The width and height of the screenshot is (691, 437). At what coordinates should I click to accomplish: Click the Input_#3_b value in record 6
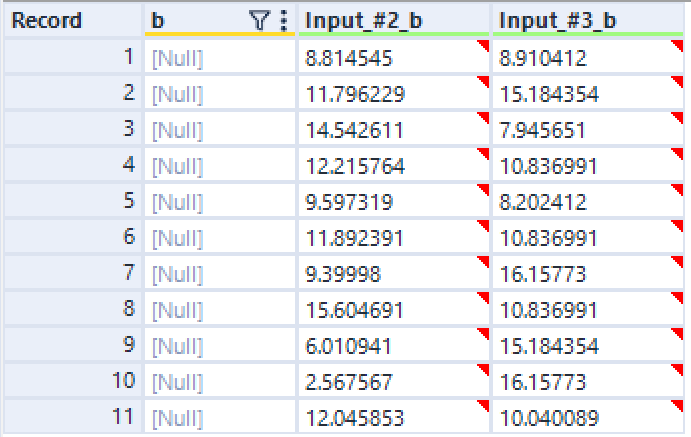(548, 239)
